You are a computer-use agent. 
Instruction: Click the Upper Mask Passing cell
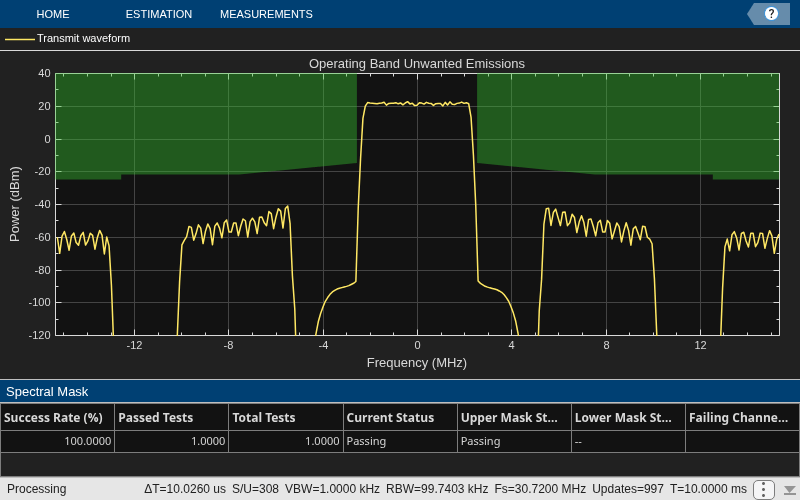click(x=514, y=441)
